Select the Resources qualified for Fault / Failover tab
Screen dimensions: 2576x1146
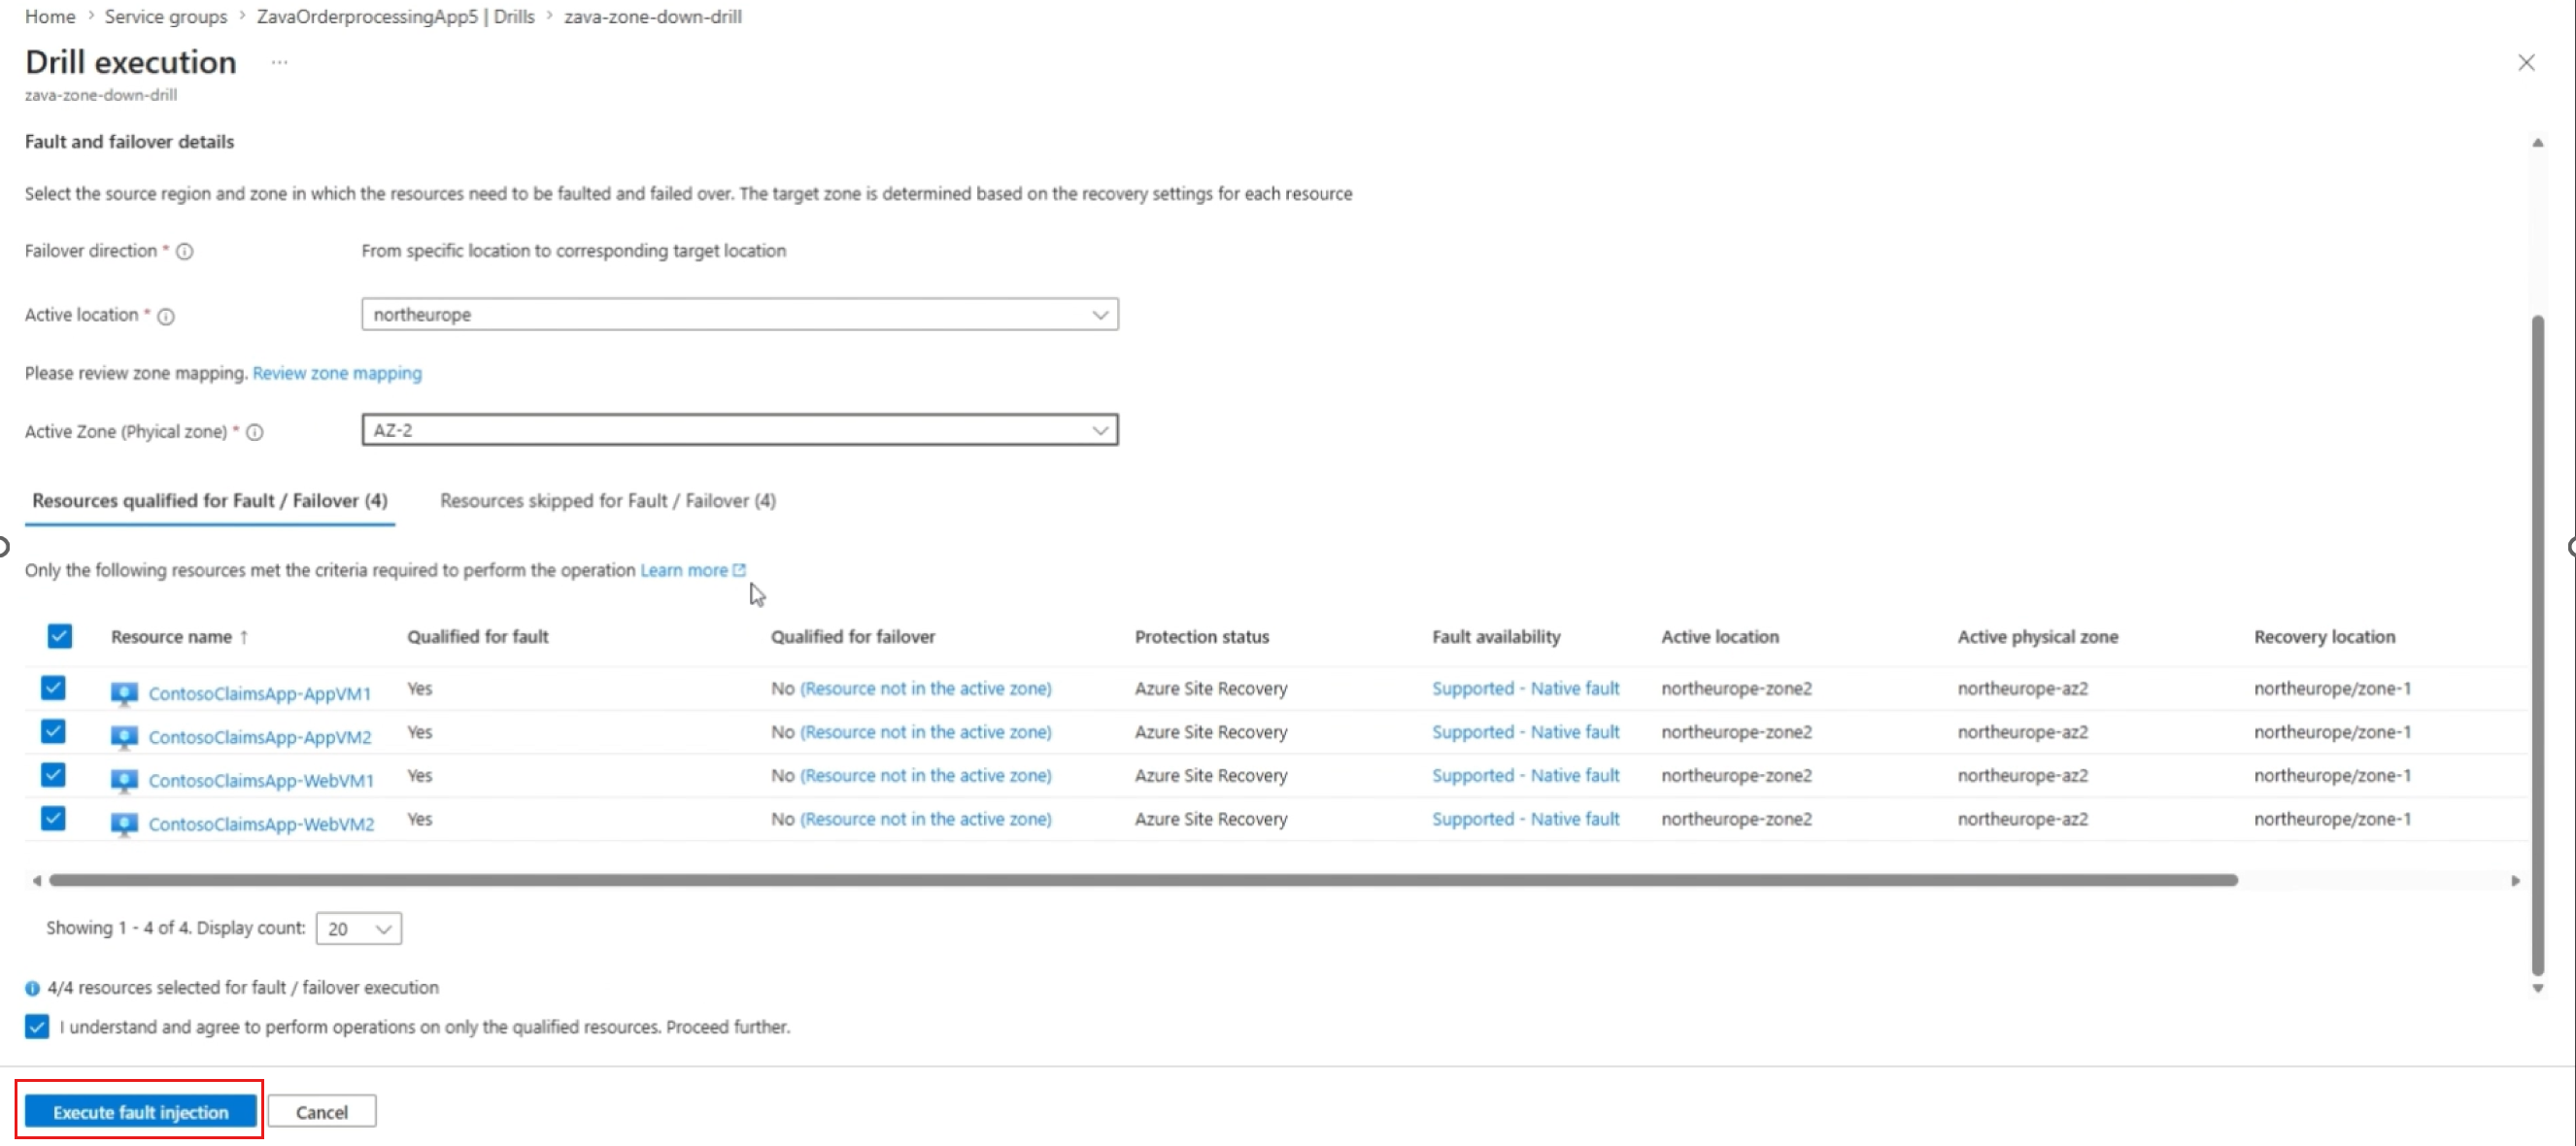[210, 501]
